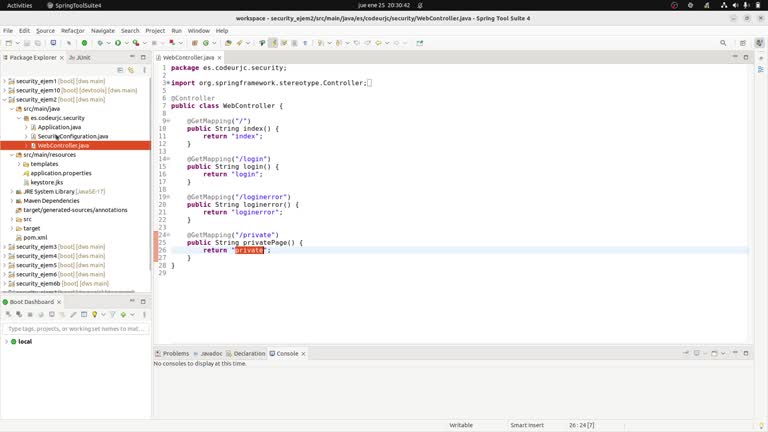Collapse the src/main/java folder
The width and height of the screenshot is (768, 432).
pyautogui.click(x=12, y=109)
